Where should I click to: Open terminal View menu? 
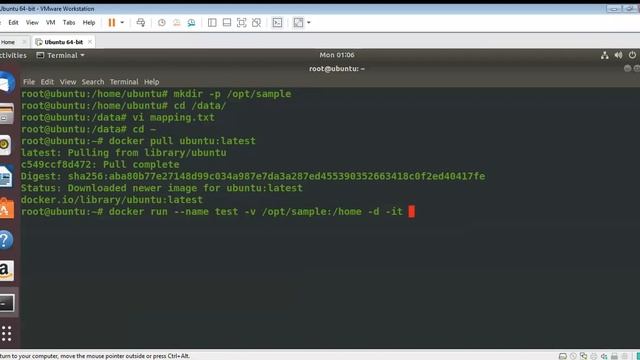[68, 82]
